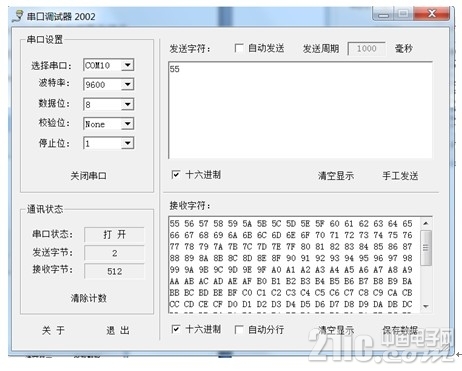Click the 55 text in send box

coord(175,69)
